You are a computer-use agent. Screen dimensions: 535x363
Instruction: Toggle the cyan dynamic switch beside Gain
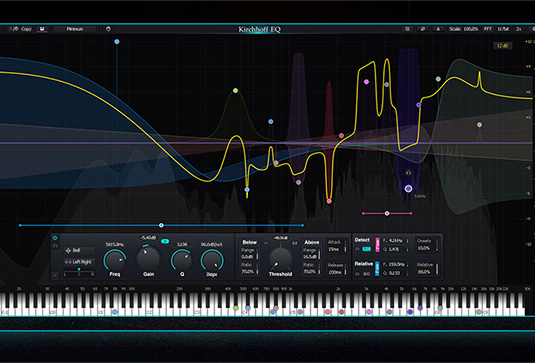pos(165,242)
